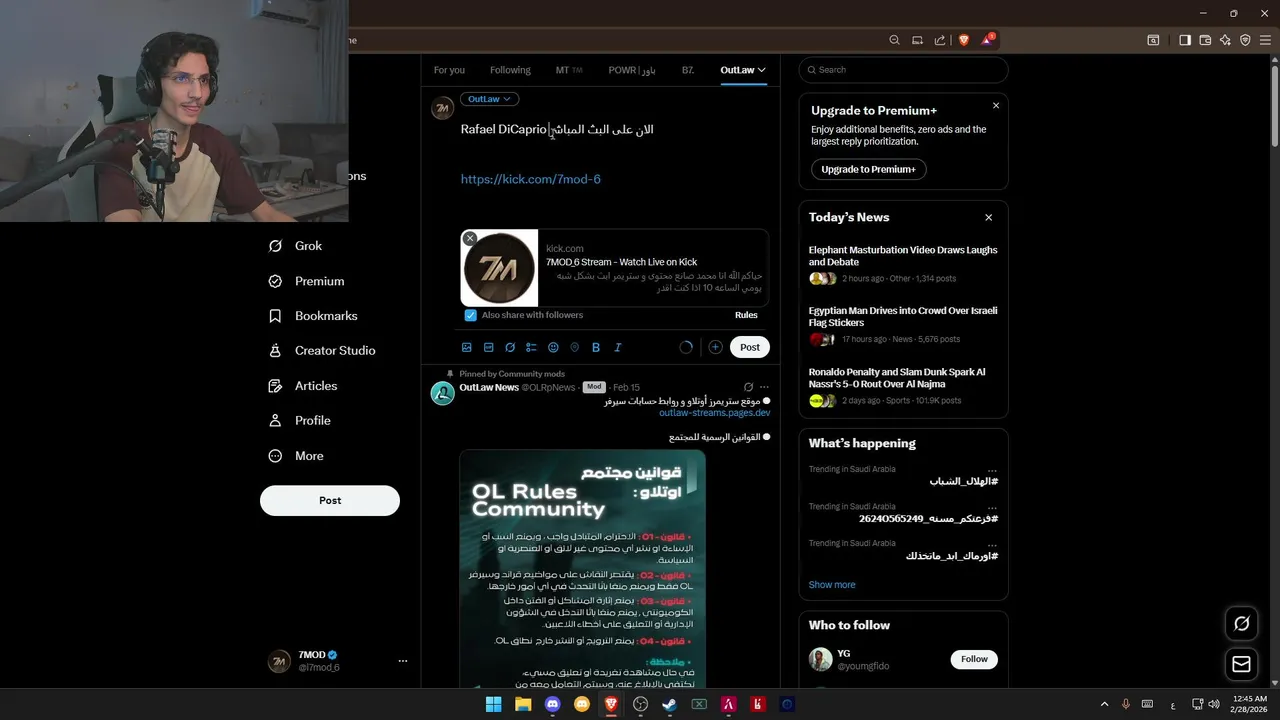
Task: Switch to the For you tab
Action: [449, 70]
